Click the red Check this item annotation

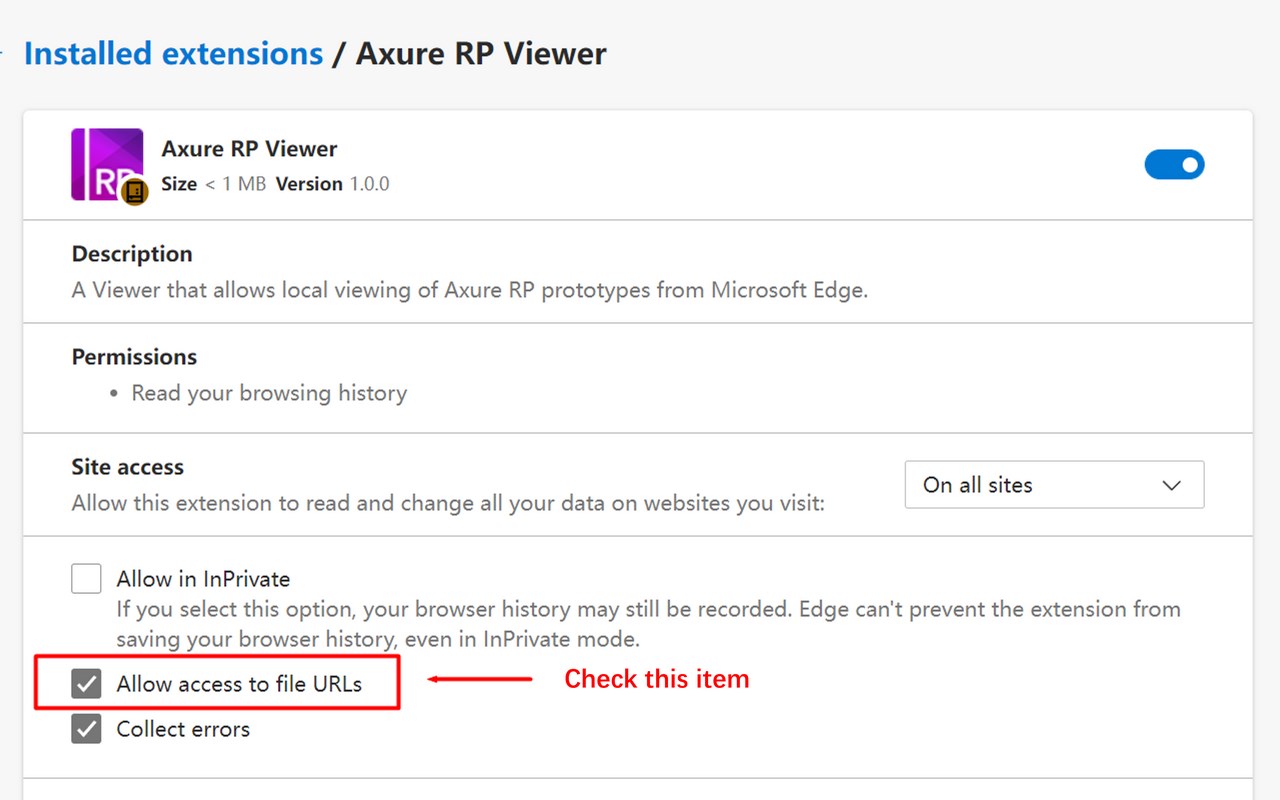[656, 679]
